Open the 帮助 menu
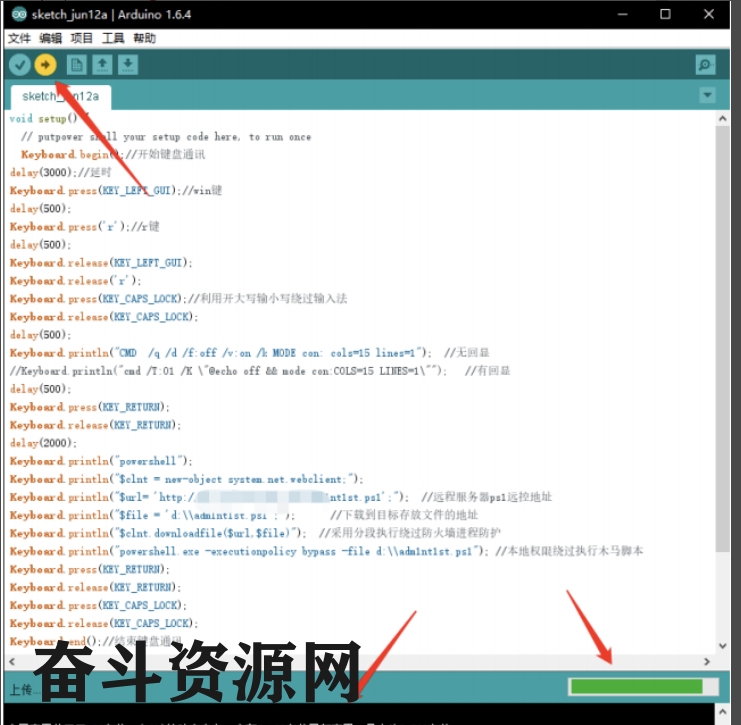This screenshot has width=741, height=725. pyautogui.click(x=145, y=38)
